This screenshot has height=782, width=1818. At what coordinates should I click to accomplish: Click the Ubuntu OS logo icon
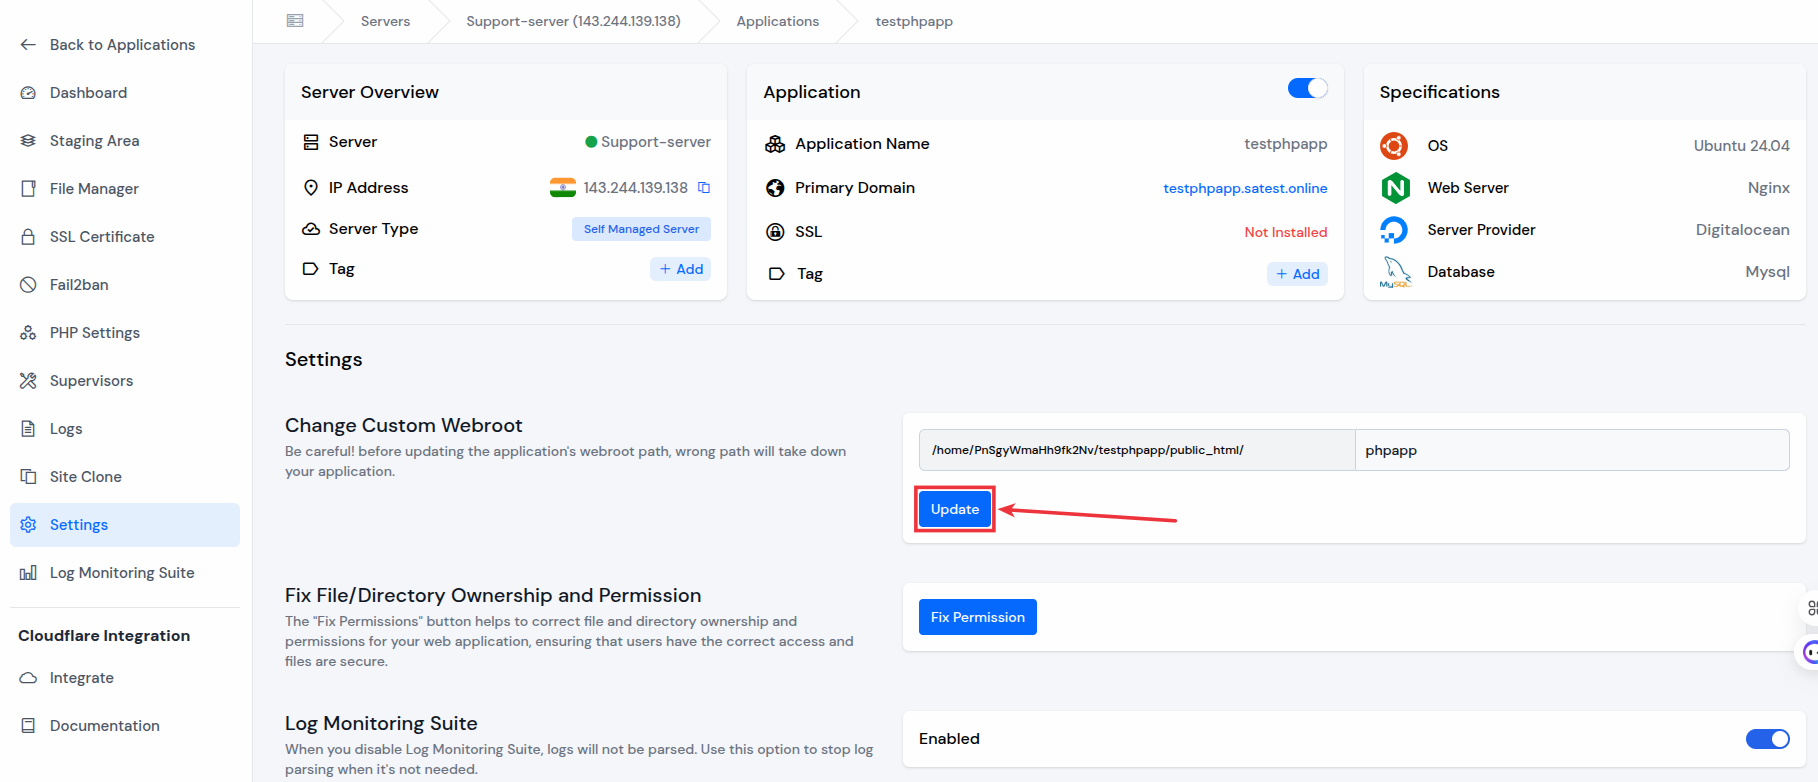click(x=1394, y=146)
